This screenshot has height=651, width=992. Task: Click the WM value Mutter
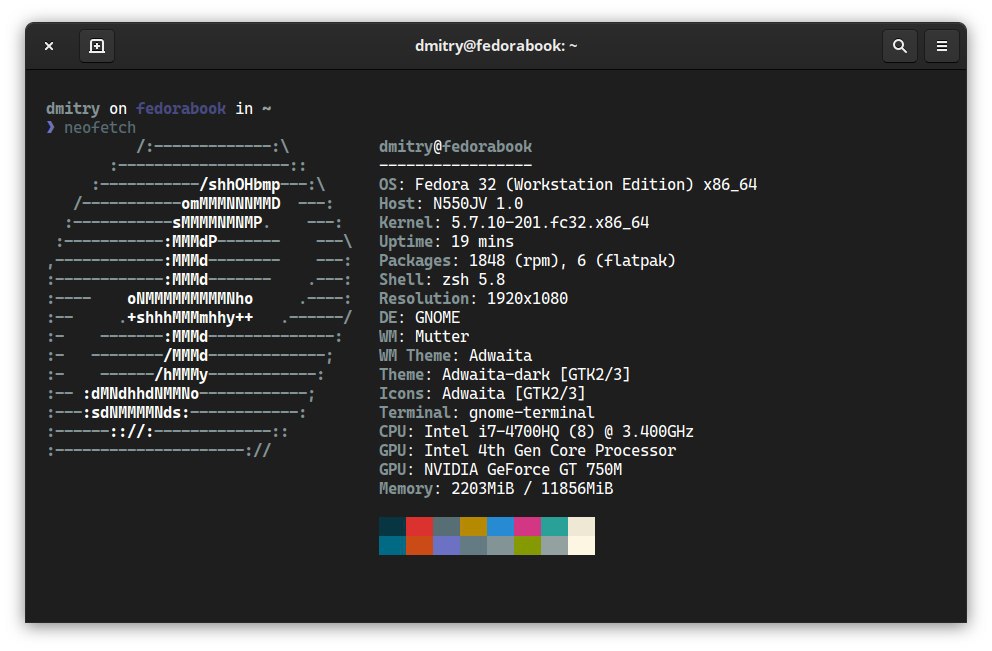[442, 337]
